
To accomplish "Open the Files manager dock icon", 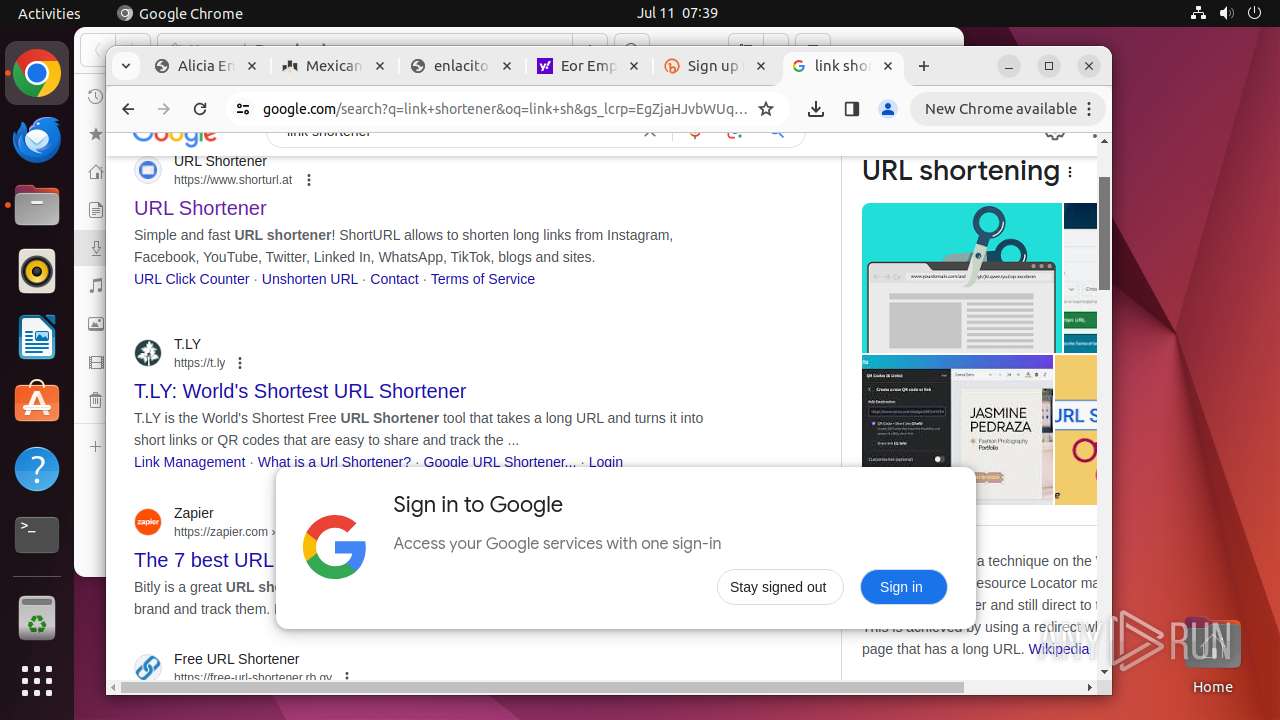I will (x=37, y=206).
